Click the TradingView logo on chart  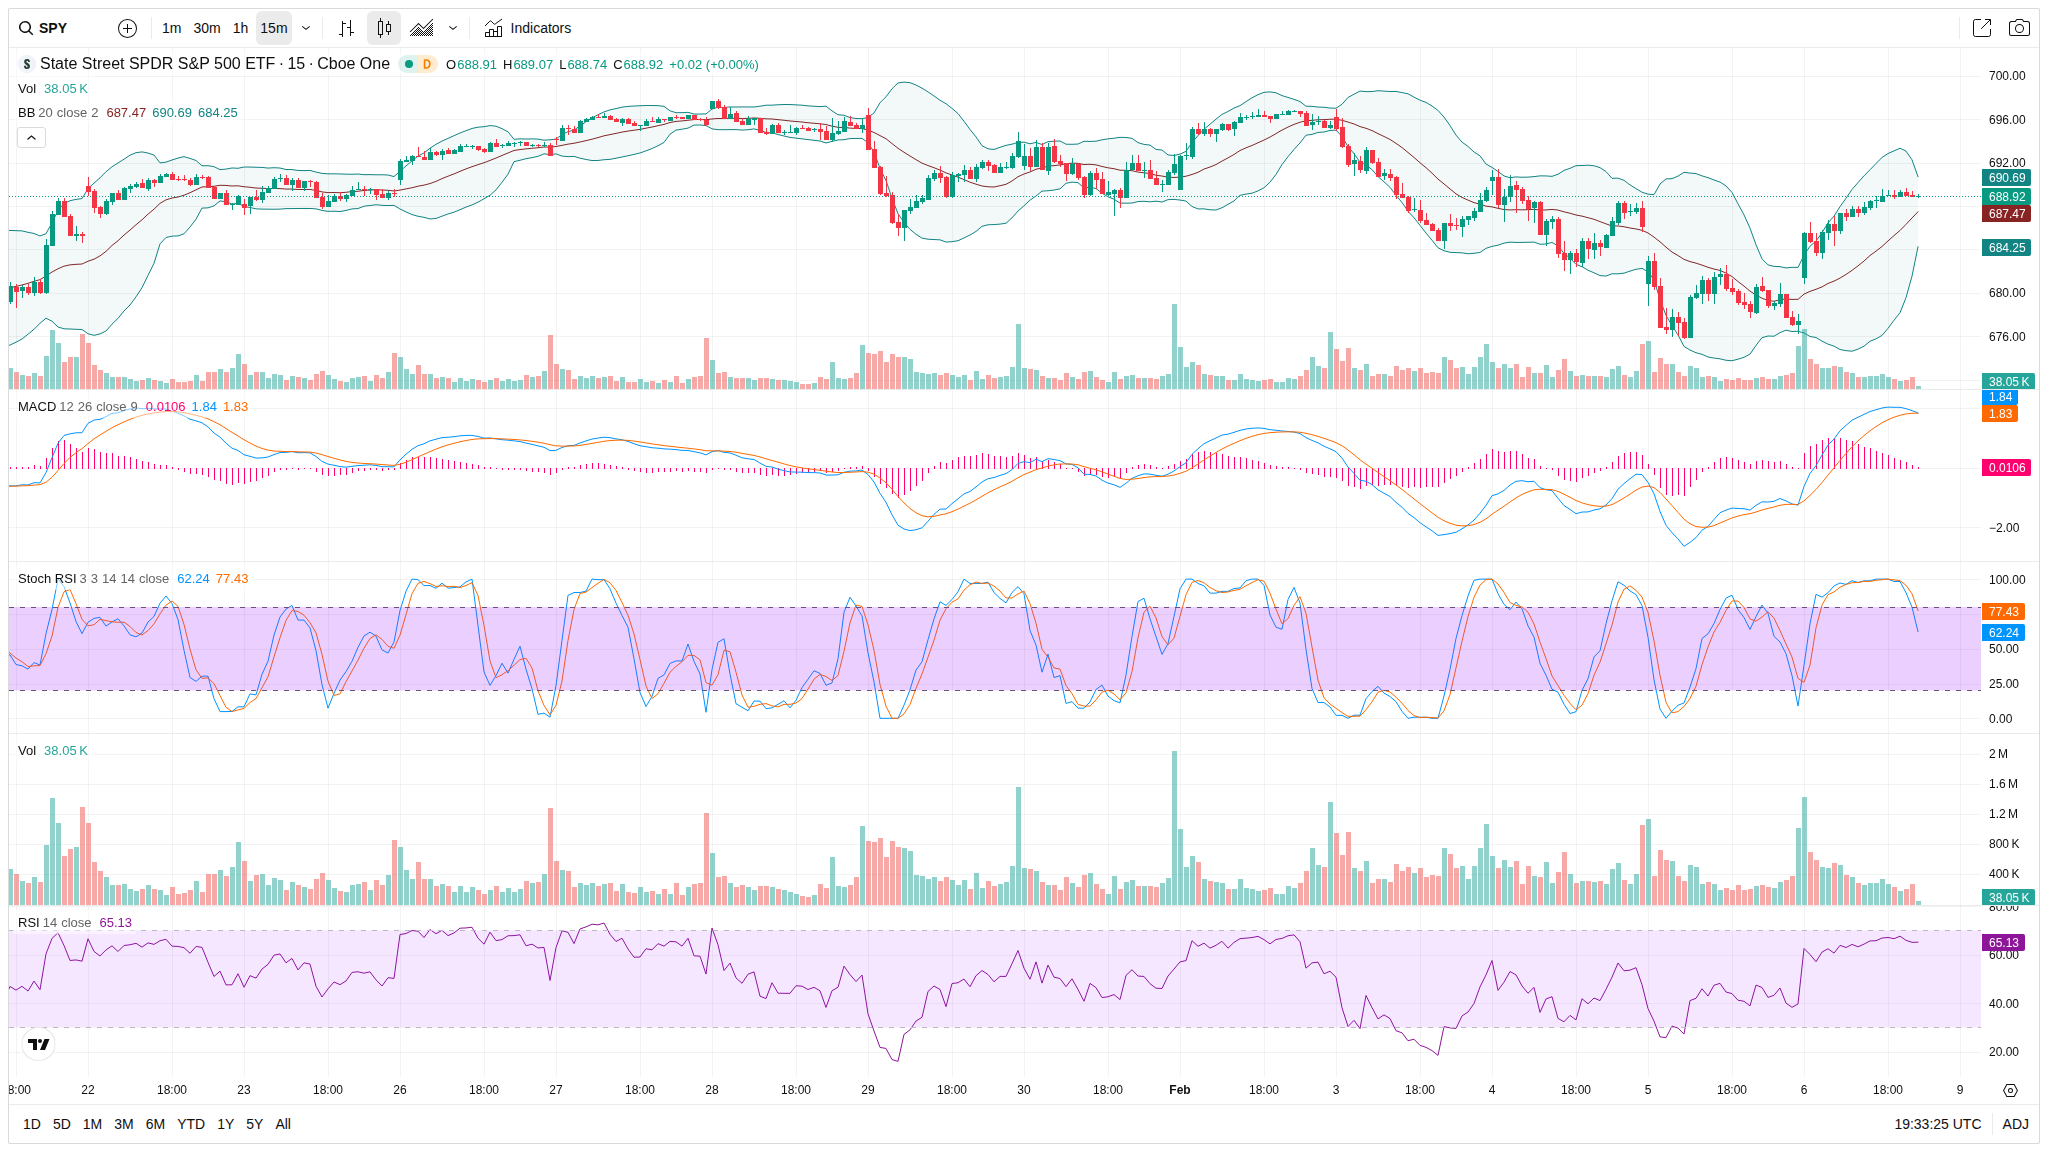[38, 1044]
